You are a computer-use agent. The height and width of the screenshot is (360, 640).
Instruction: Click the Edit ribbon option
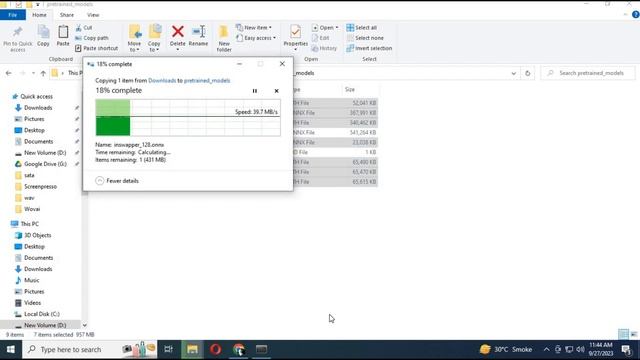(x=321, y=38)
